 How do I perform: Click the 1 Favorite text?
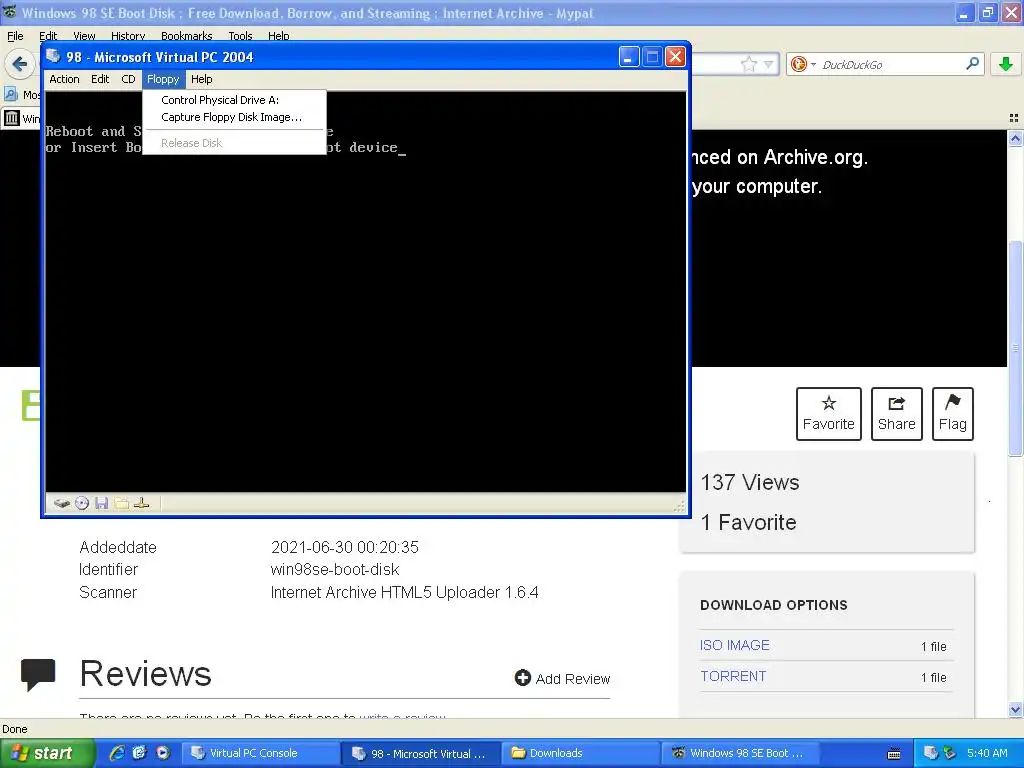748,522
